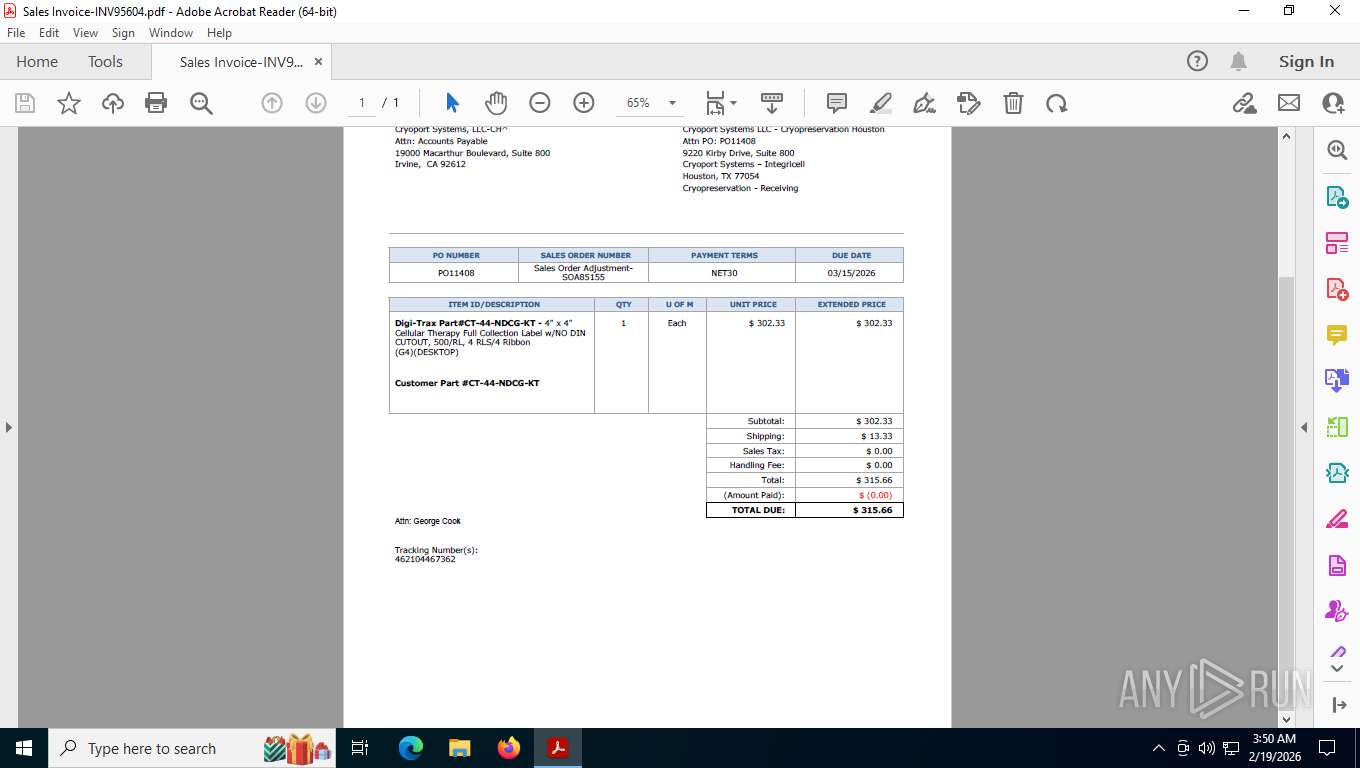Open Export PDF tool in sidebar

[x=1337, y=197]
